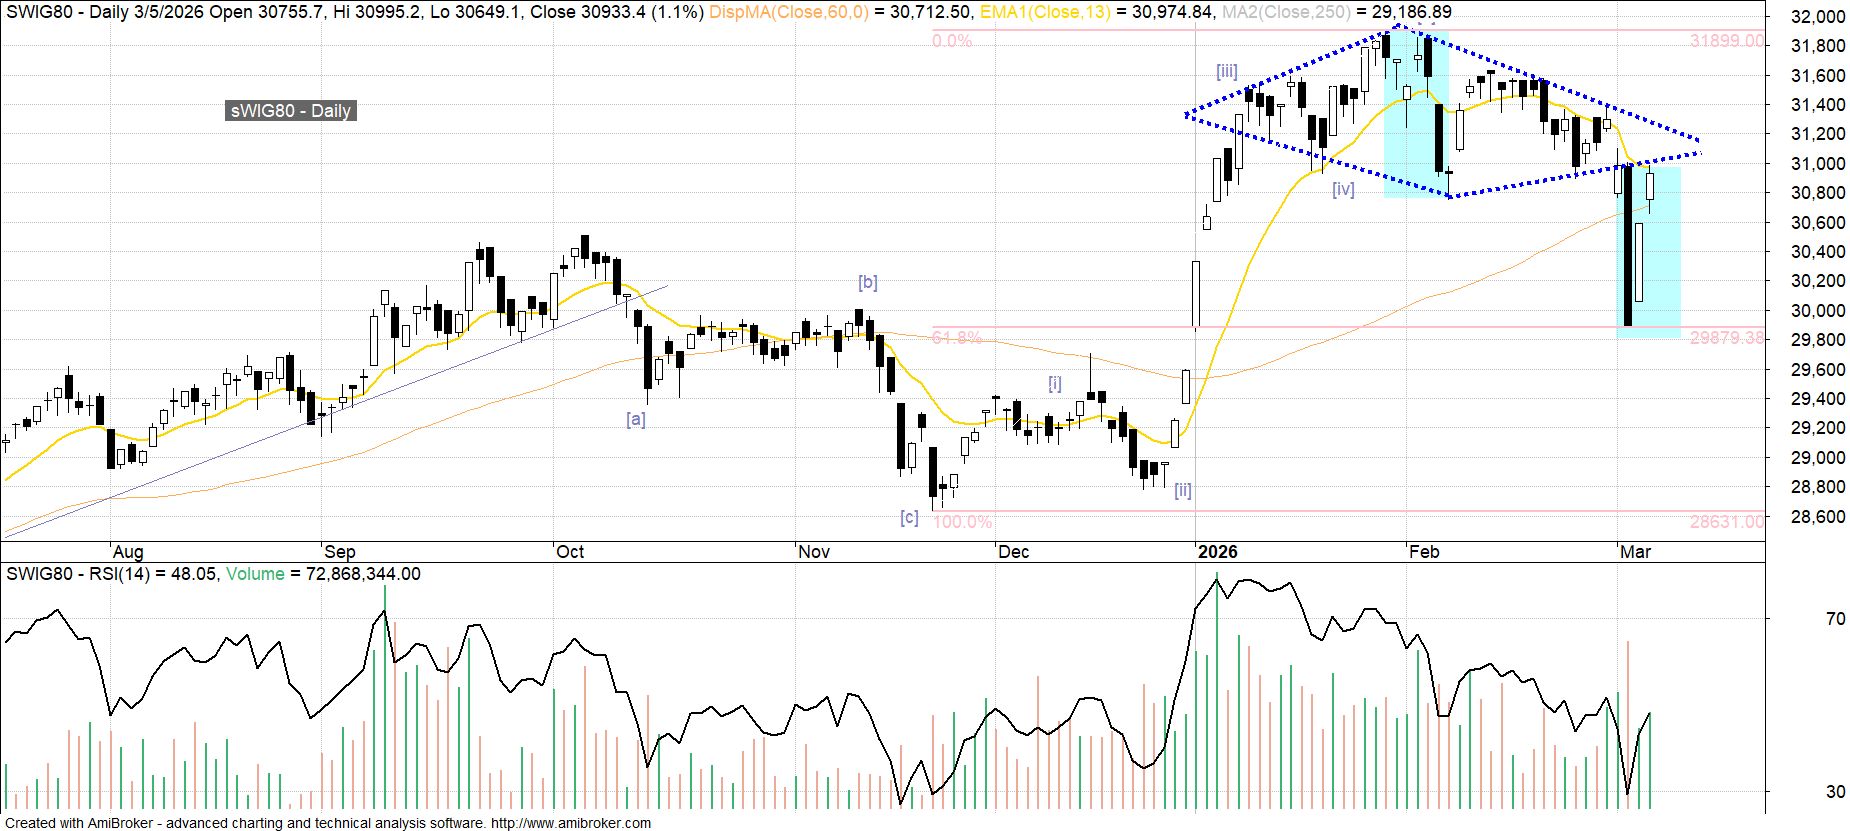Screen dimensions: 1850x831
Task: Click the 29879.38 price label
Action: coord(1727,338)
